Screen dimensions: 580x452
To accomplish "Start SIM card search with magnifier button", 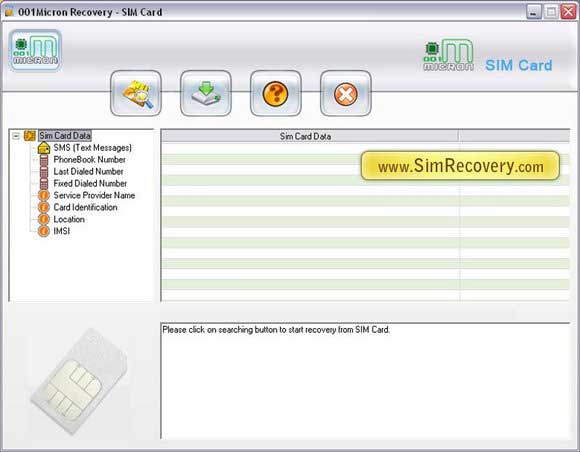I will [136, 93].
